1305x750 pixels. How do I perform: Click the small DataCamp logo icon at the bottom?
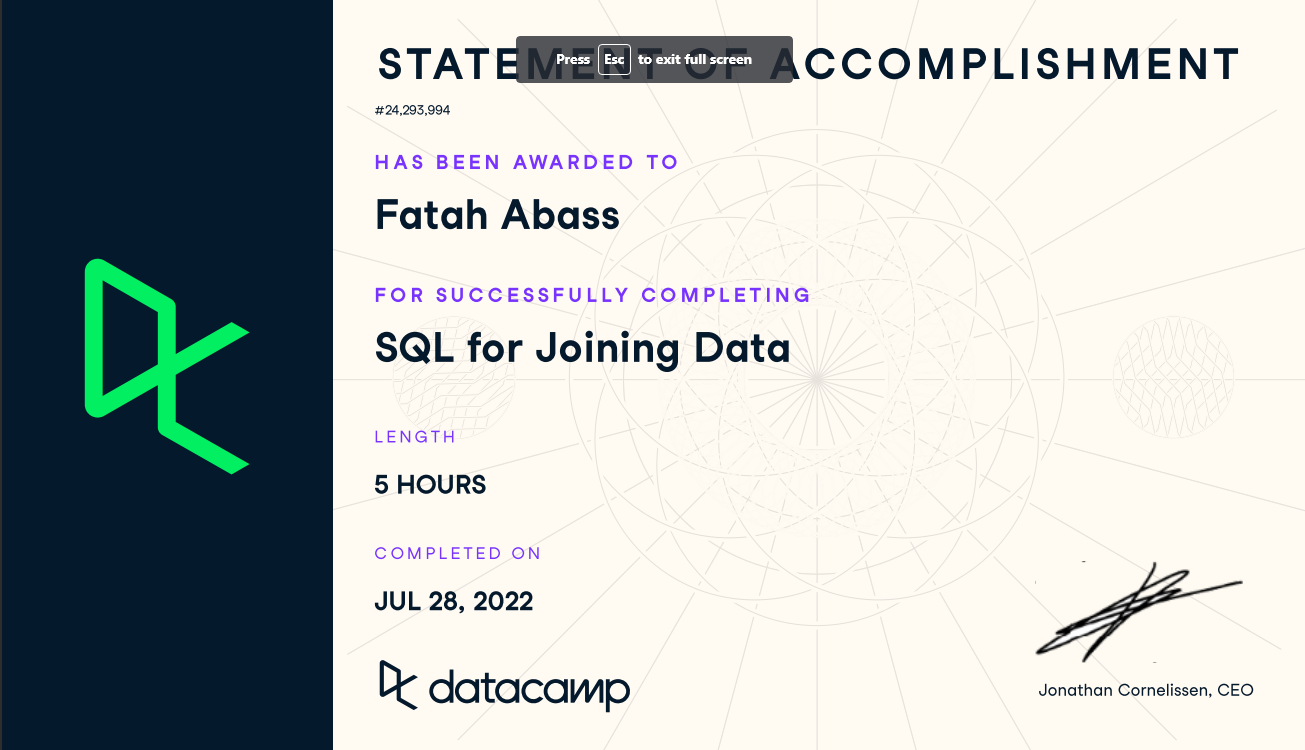click(398, 685)
